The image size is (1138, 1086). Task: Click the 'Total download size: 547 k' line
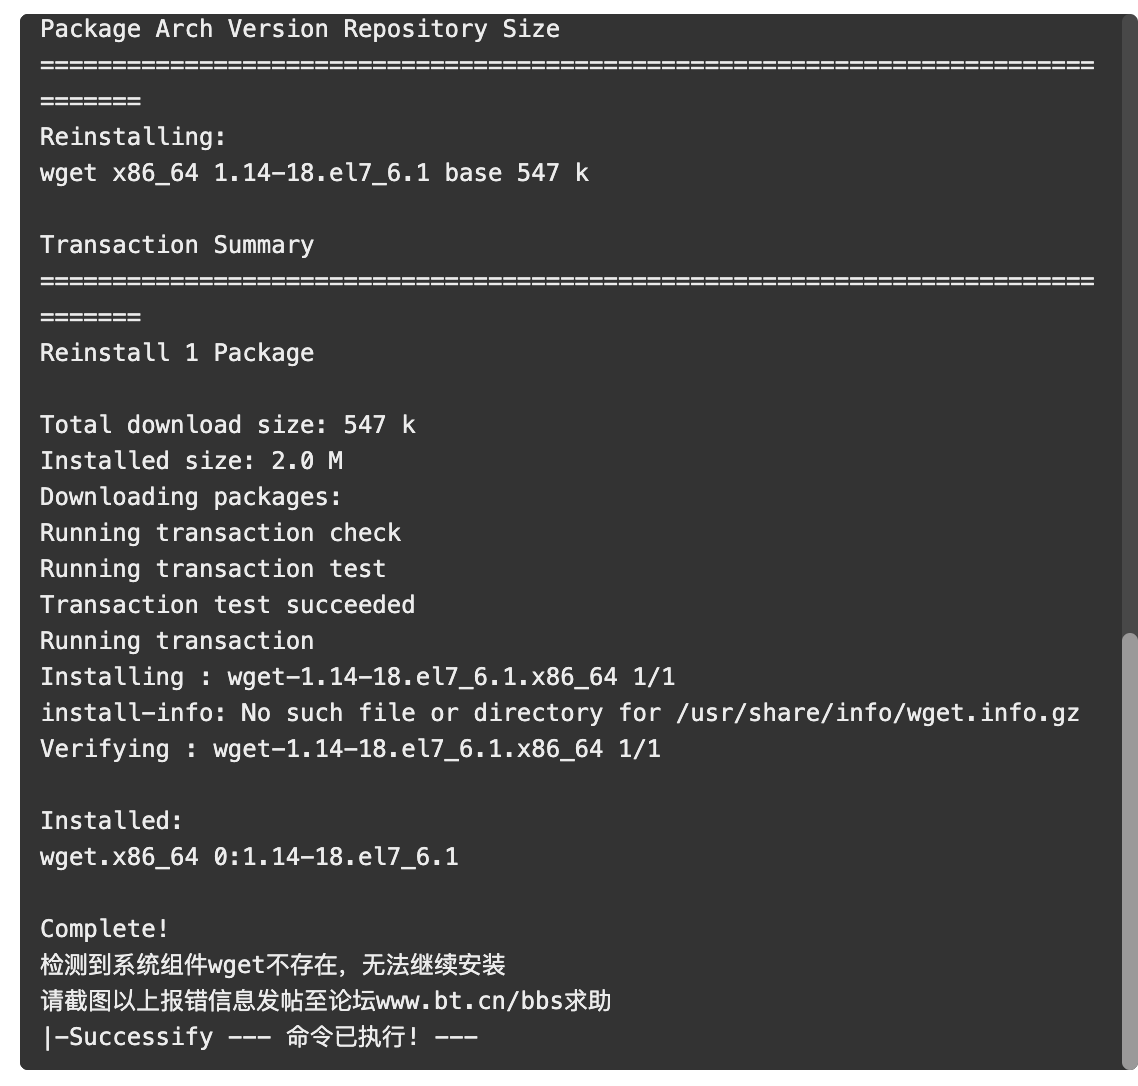[x=228, y=425]
